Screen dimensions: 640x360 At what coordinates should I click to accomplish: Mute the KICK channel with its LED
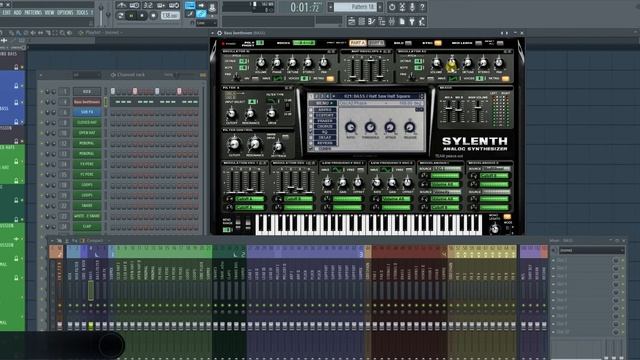tap(42, 91)
